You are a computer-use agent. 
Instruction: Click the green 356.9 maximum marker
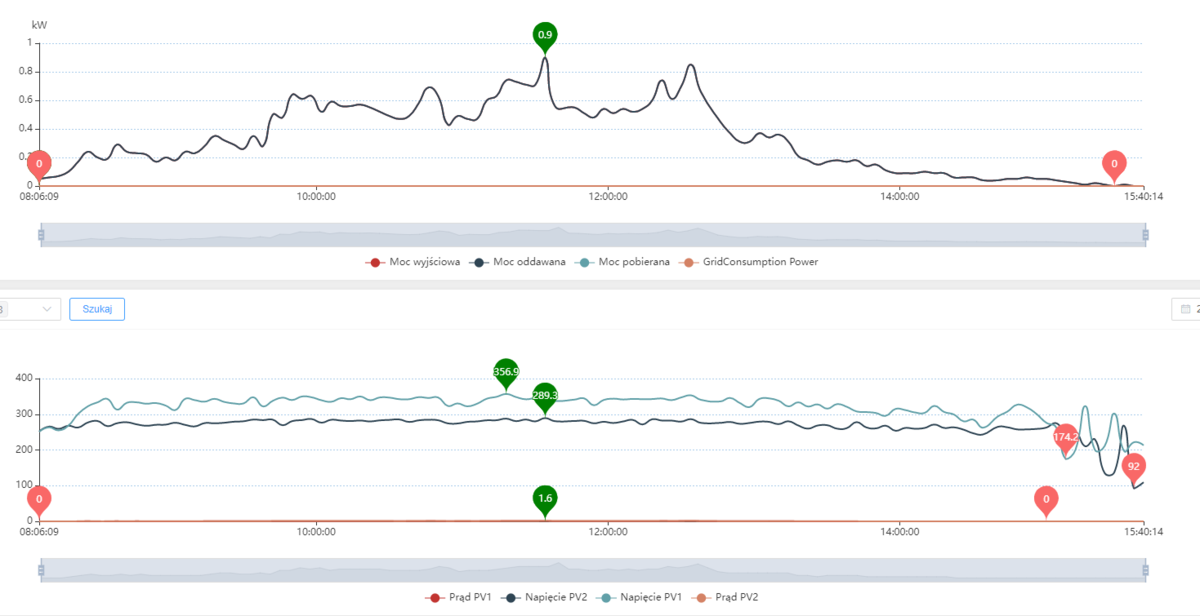[506, 371]
